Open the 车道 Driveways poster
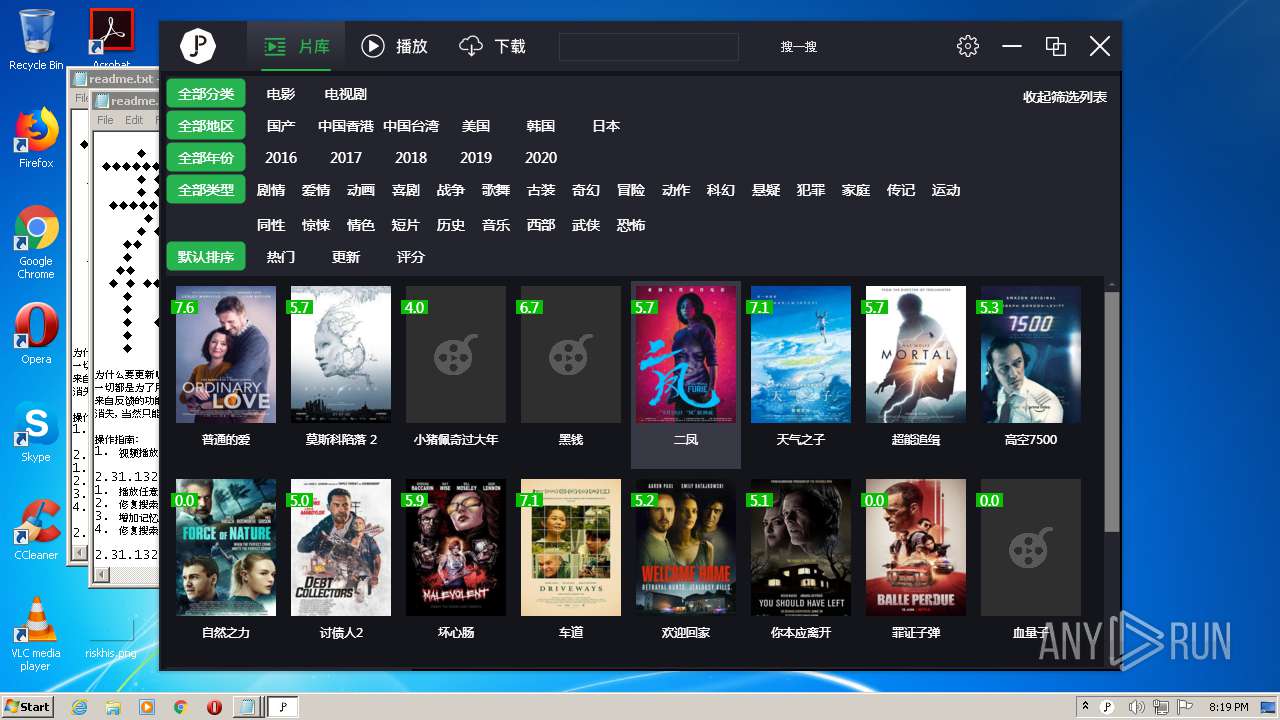The height and width of the screenshot is (720, 1280). [571, 547]
